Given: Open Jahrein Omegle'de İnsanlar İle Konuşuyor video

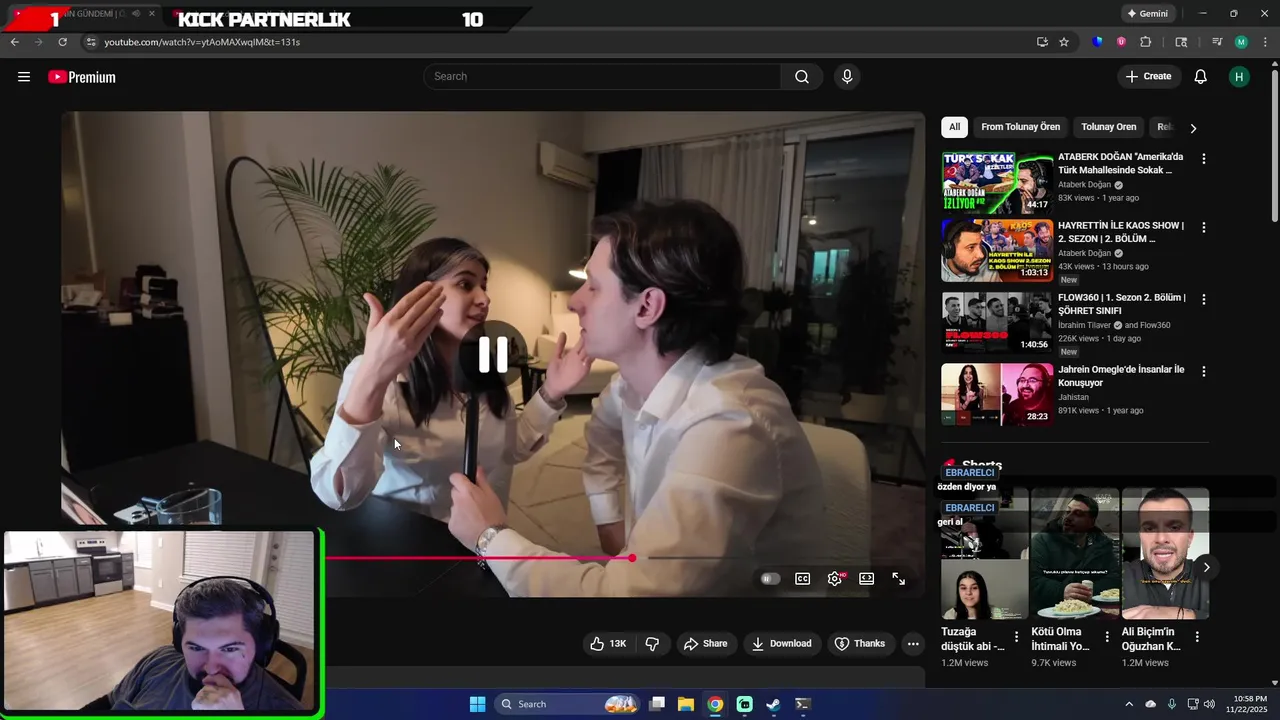Looking at the screenshot, I should [1121, 376].
